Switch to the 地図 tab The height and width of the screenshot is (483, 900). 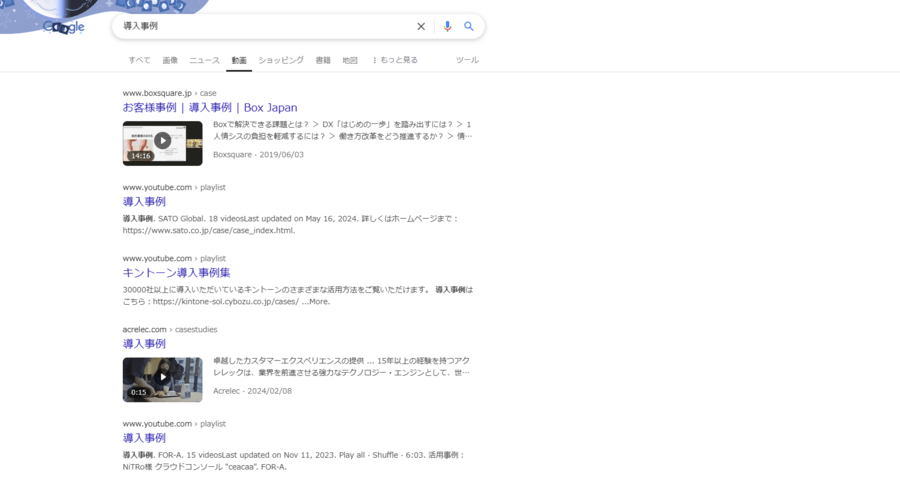point(350,60)
